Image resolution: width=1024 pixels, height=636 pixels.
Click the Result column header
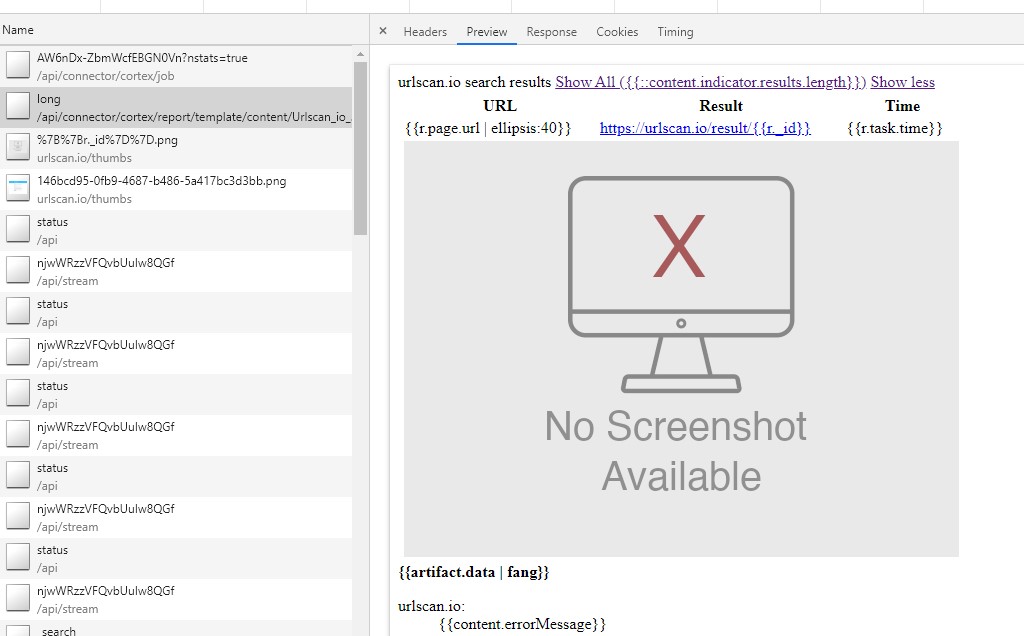721,106
